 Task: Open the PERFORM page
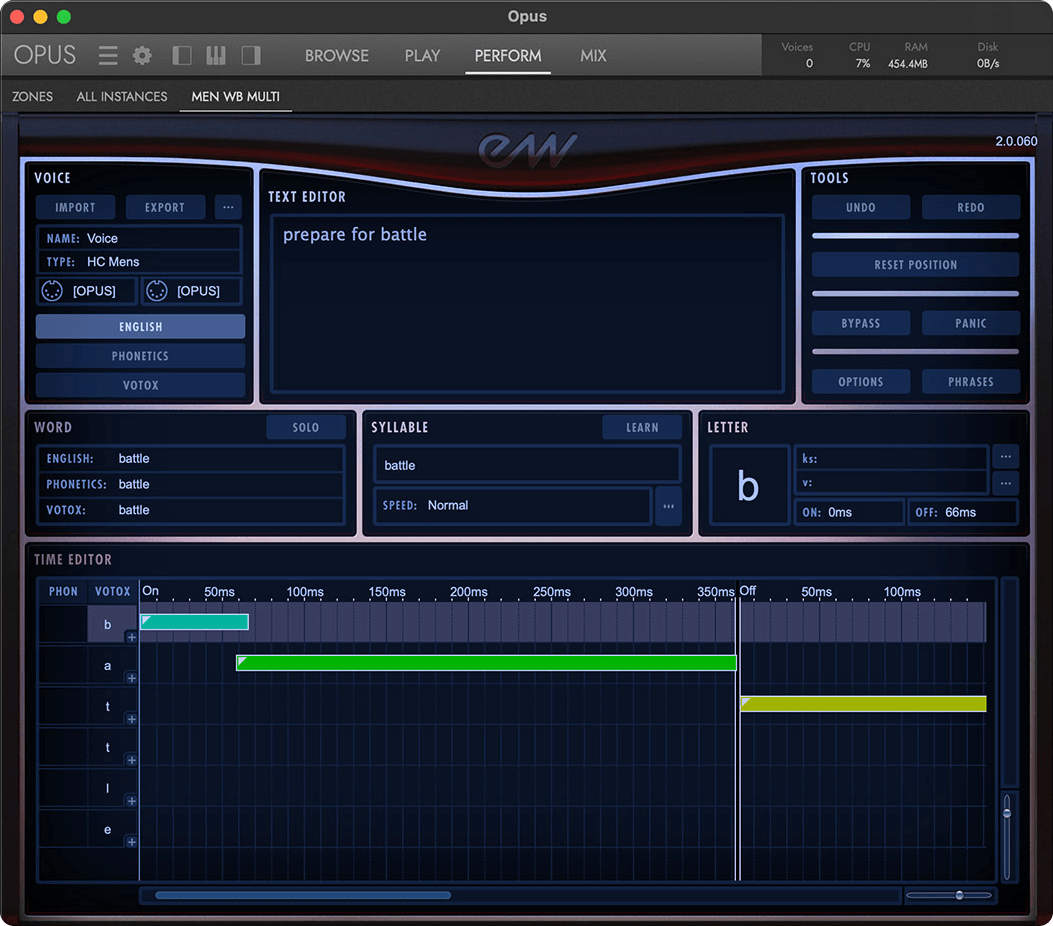[508, 56]
